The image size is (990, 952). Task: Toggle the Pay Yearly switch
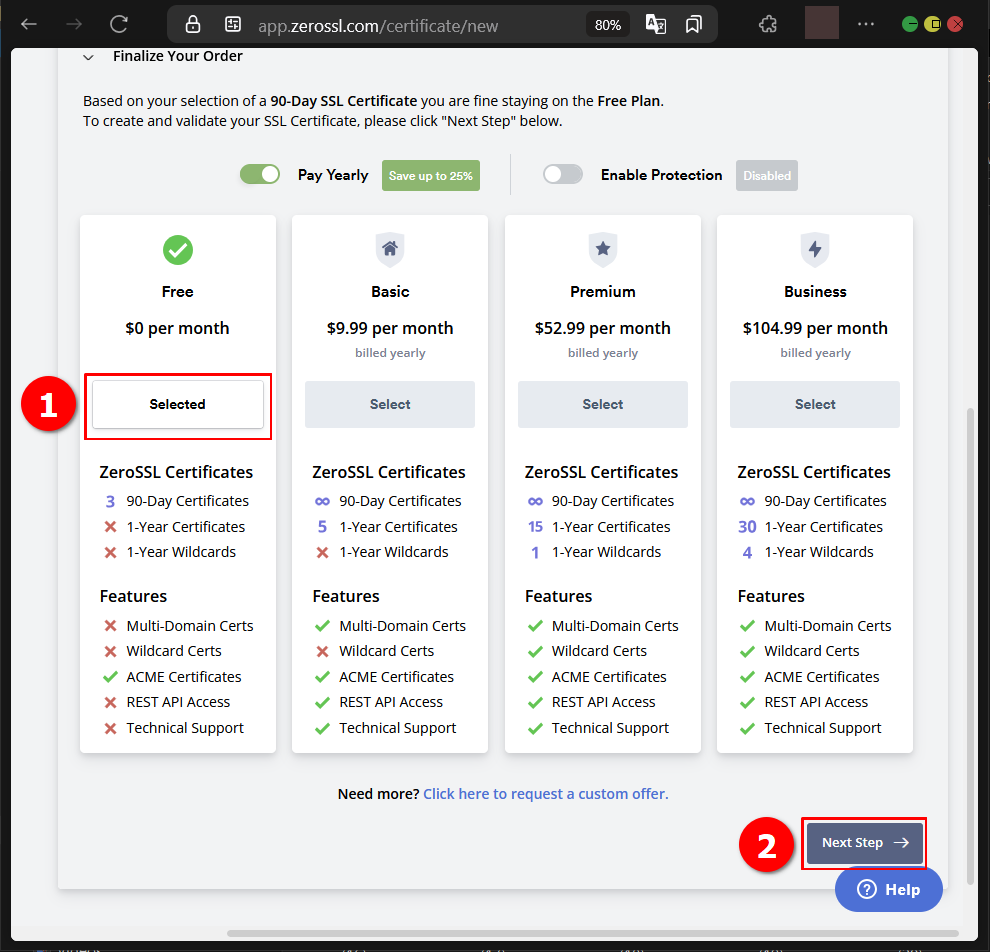(259, 174)
